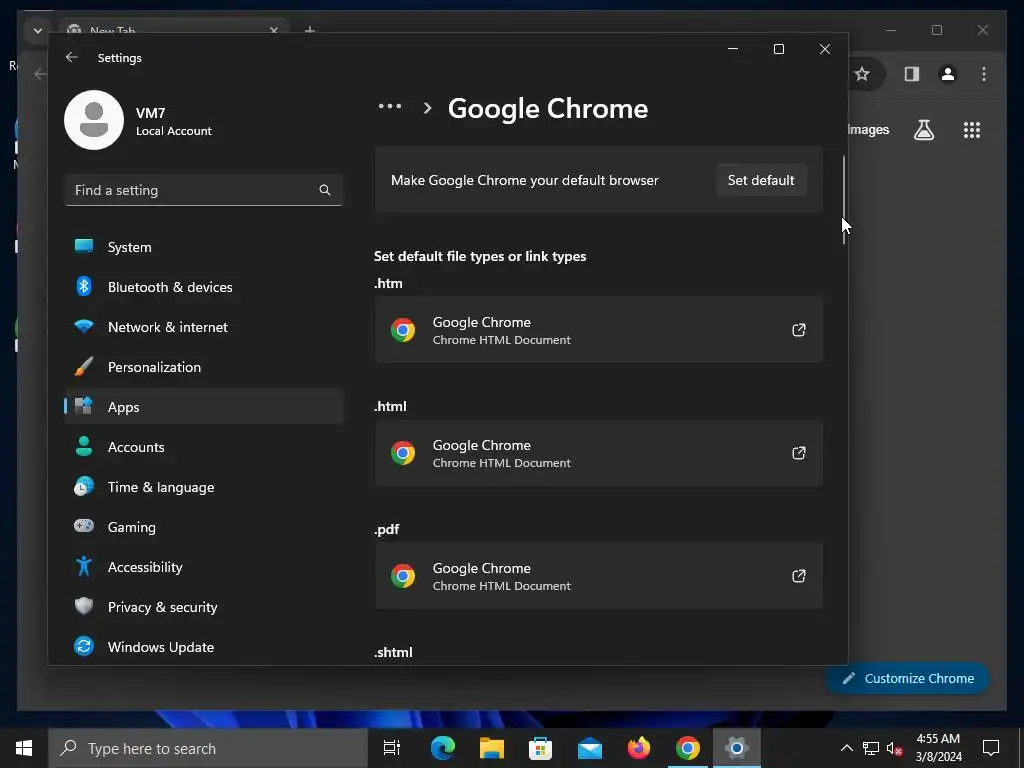
Task: Click the Images link in Chrome
Action: pyautogui.click(x=869, y=129)
